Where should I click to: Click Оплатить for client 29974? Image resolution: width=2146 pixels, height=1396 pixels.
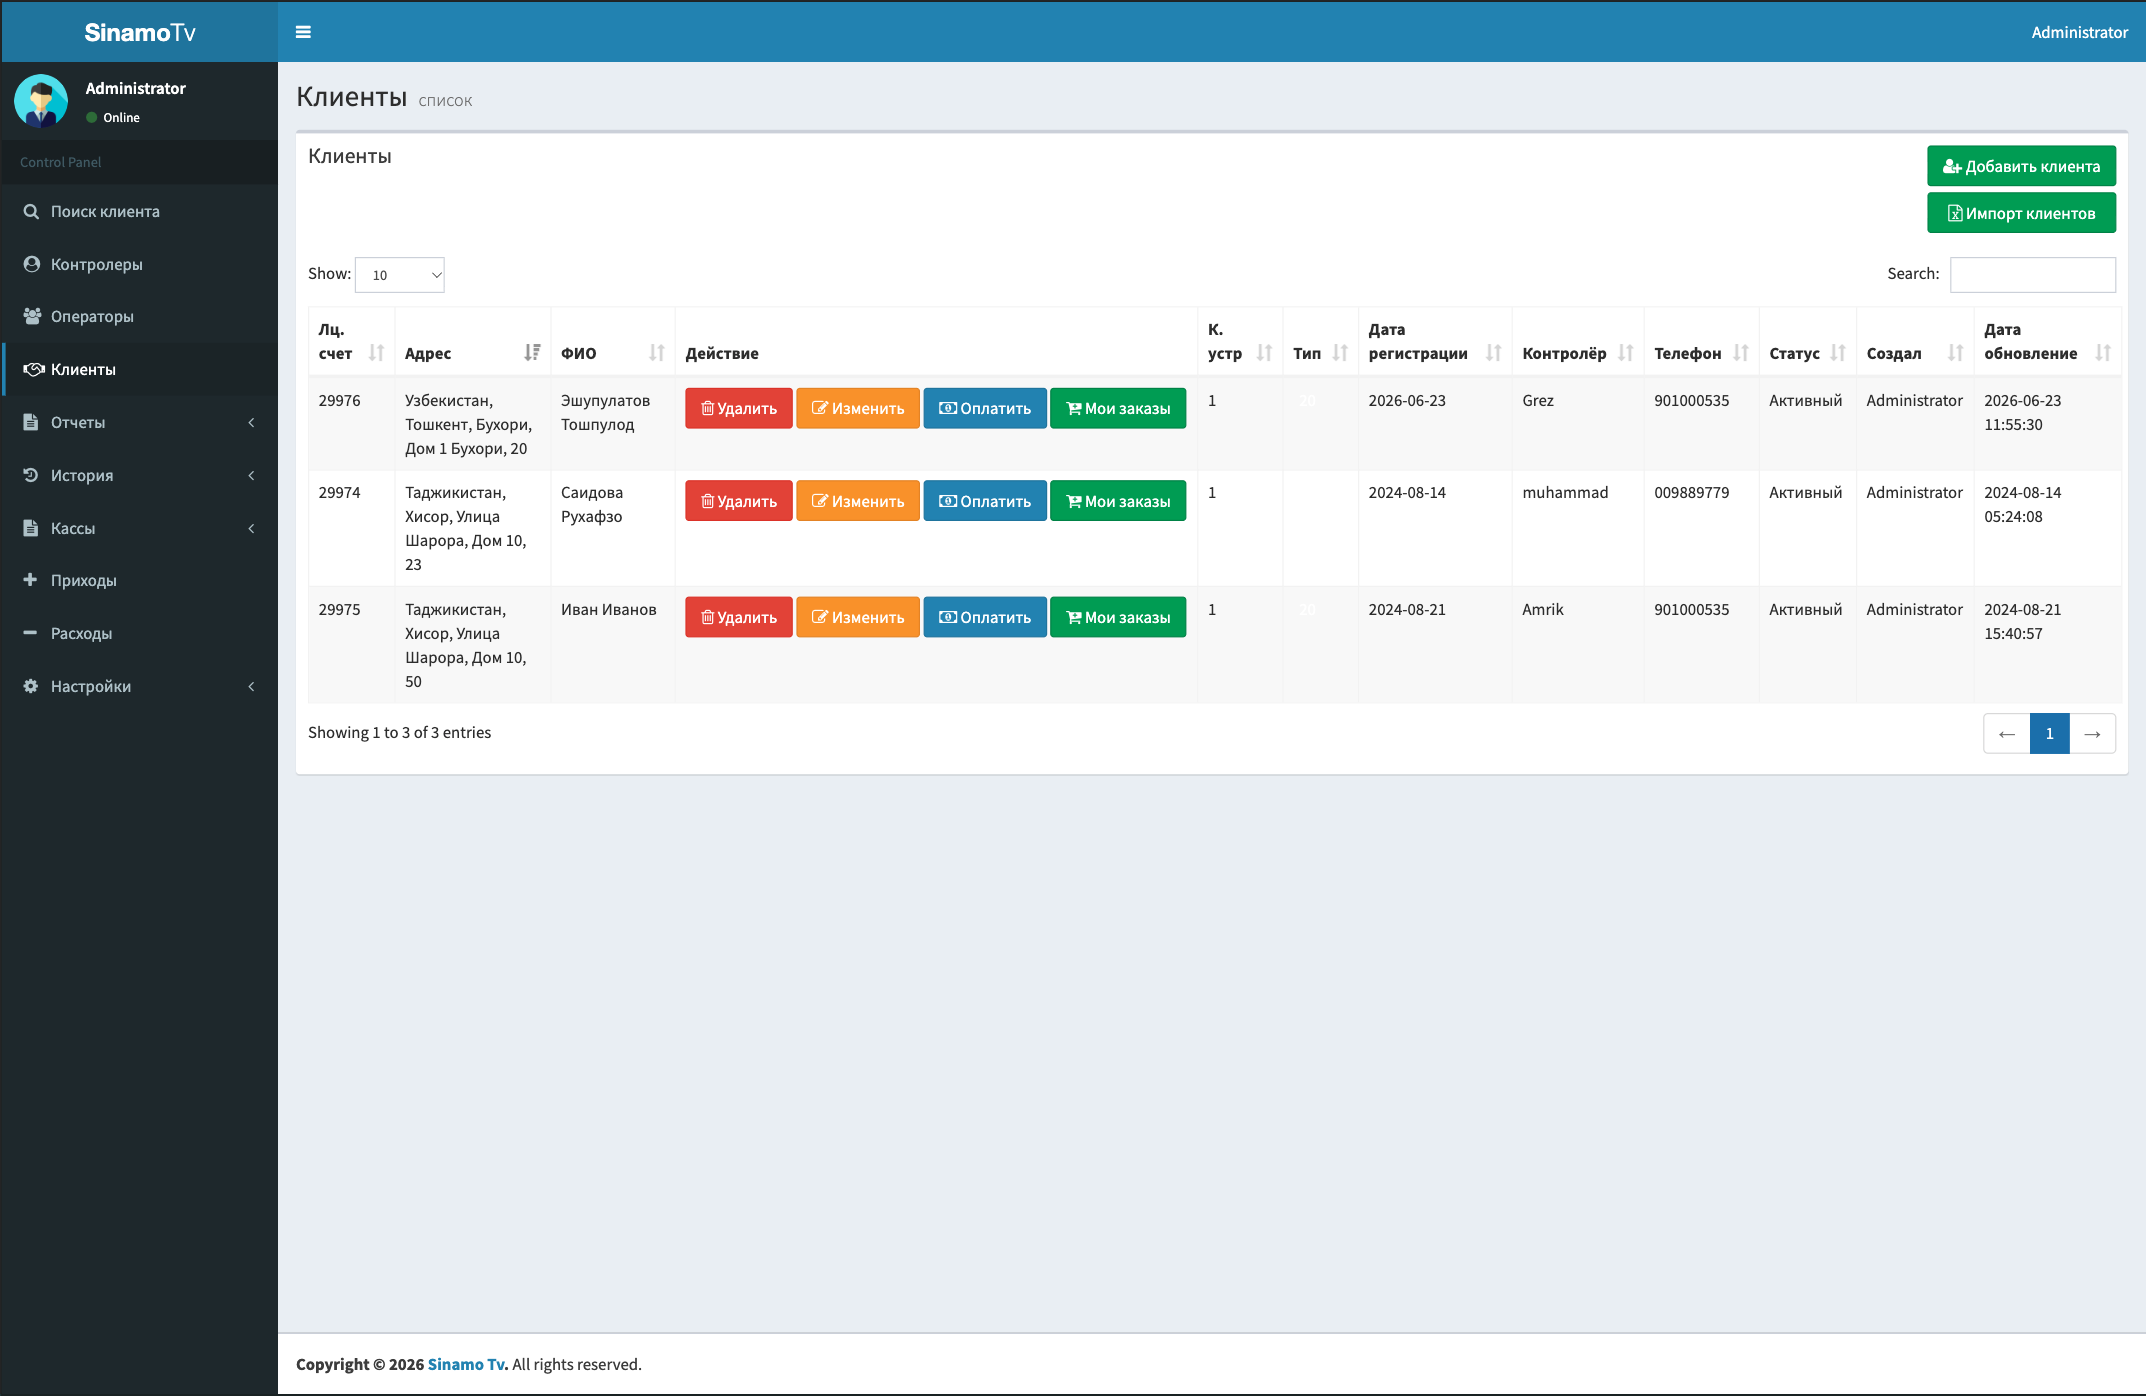coord(985,501)
